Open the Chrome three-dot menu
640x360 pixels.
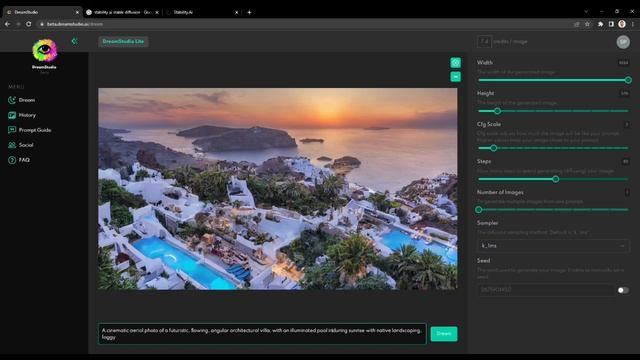(x=633, y=24)
